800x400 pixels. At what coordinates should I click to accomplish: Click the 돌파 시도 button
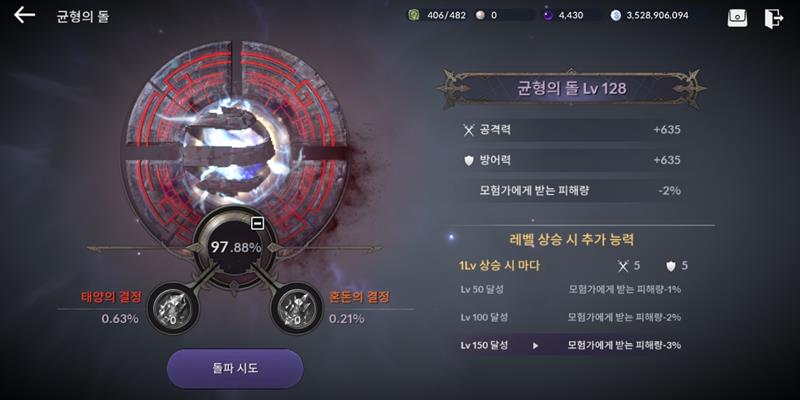coord(235,368)
